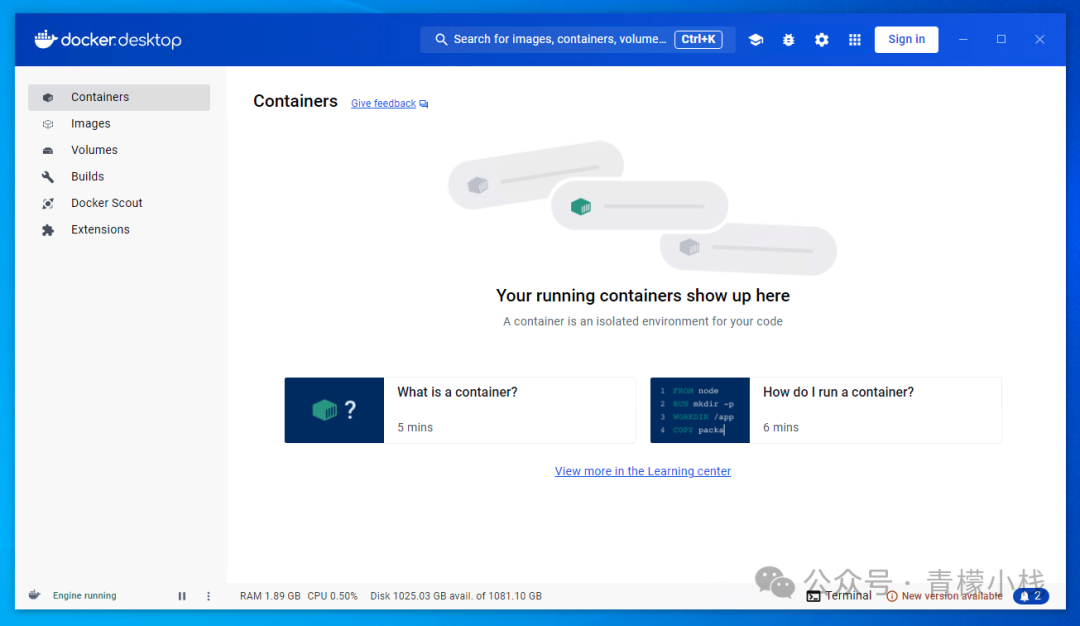Select Images in the sidebar
This screenshot has height=626, width=1080.
click(x=90, y=124)
